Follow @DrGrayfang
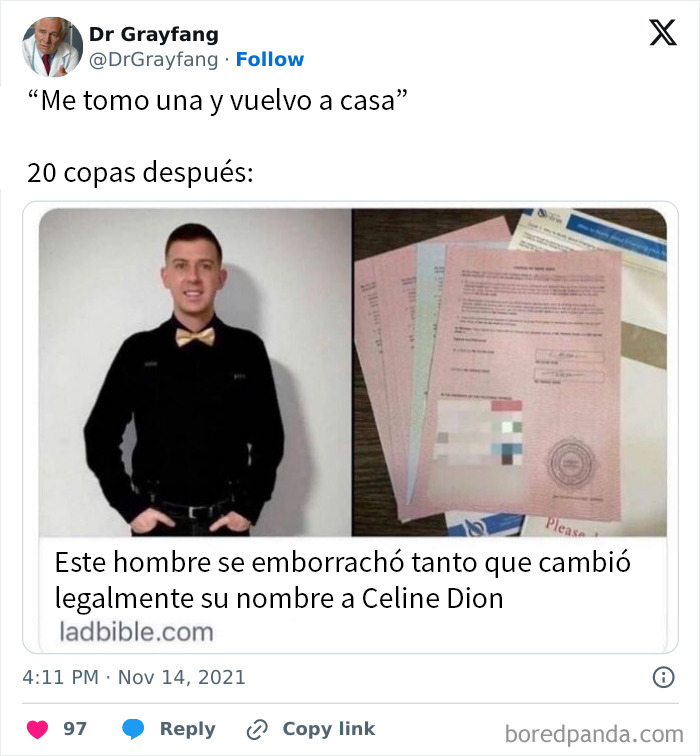Viewport: 700px width, 756px height. pyautogui.click(x=269, y=59)
